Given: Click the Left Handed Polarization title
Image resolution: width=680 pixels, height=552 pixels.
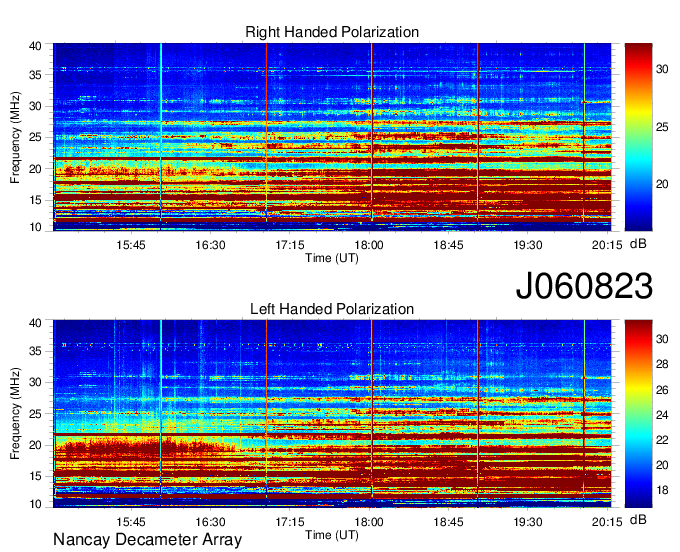Looking at the screenshot, I should coord(332,309).
